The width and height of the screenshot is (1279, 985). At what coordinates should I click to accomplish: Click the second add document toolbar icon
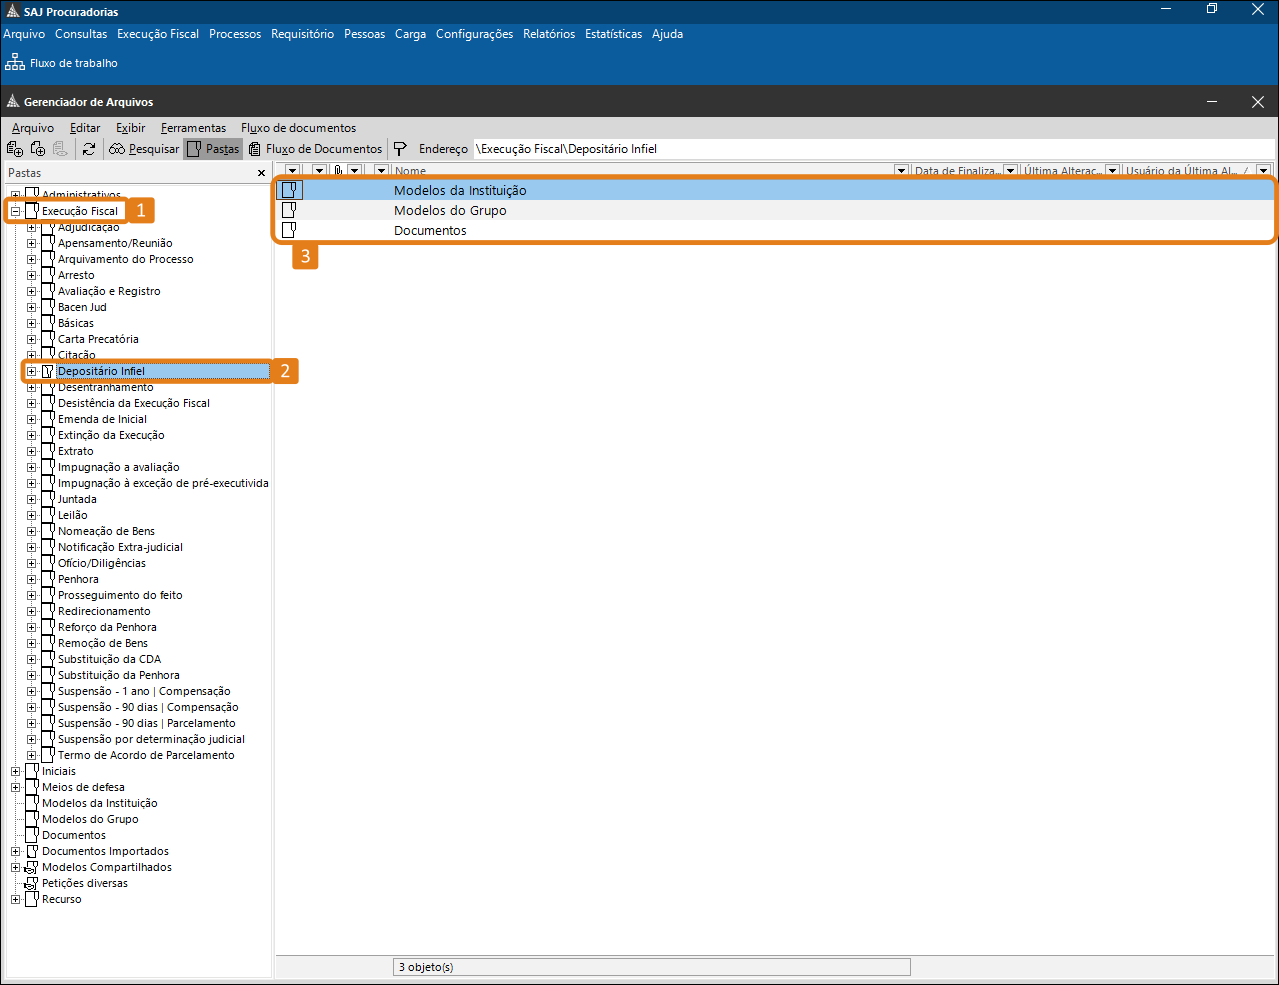click(38, 149)
